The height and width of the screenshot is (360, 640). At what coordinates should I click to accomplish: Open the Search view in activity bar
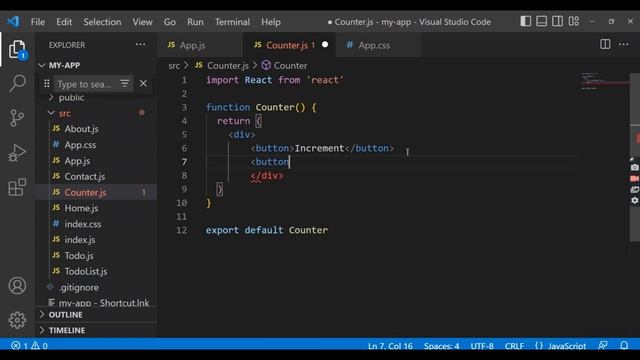(x=17, y=83)
